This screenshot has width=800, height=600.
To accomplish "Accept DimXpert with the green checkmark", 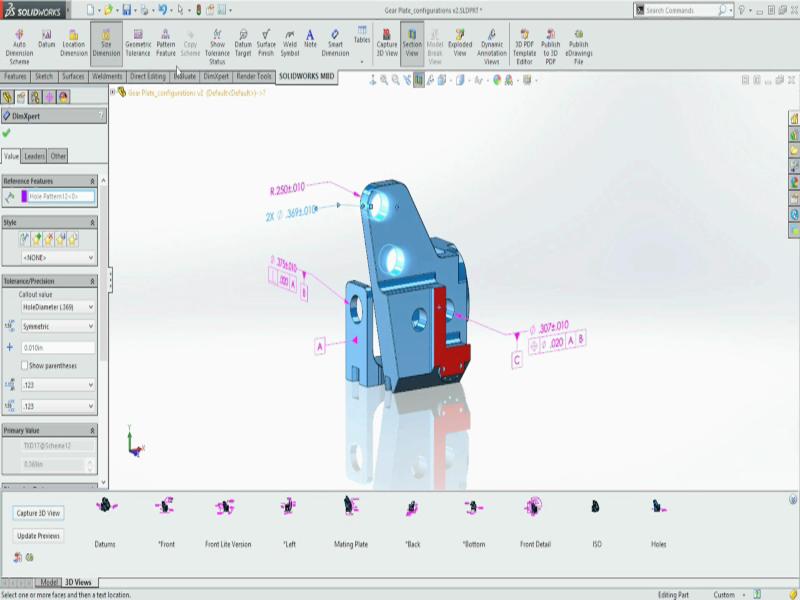I will (7, 132).
